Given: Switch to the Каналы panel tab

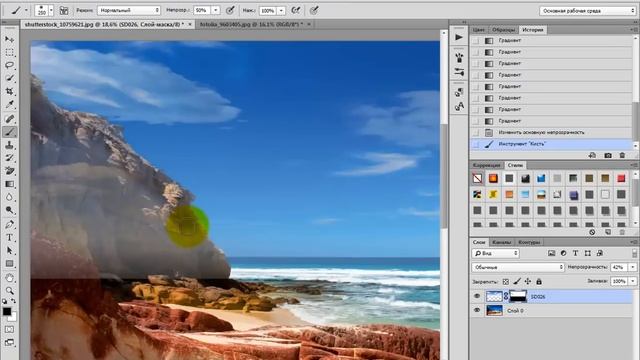Looking at the screenshot, I should tap(501, 242).
